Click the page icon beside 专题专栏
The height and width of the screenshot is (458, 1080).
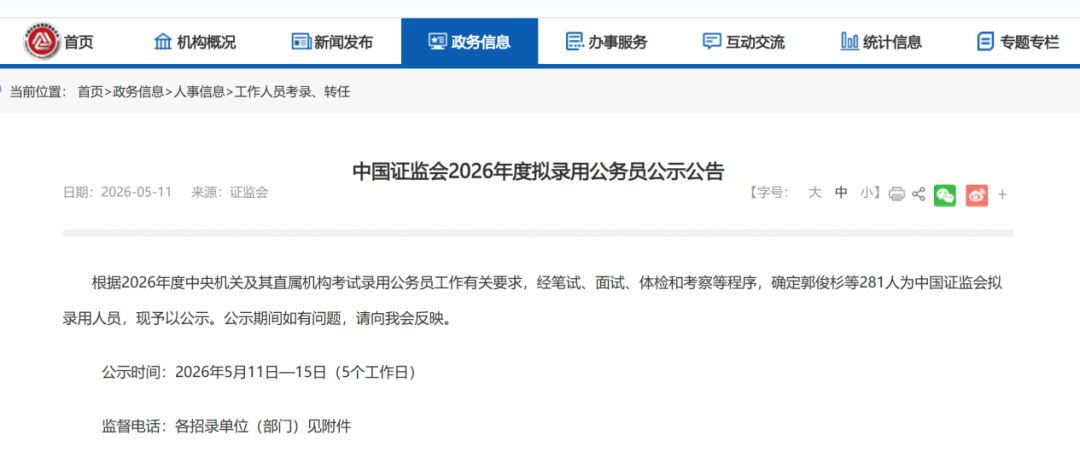[x=986, y=41]
